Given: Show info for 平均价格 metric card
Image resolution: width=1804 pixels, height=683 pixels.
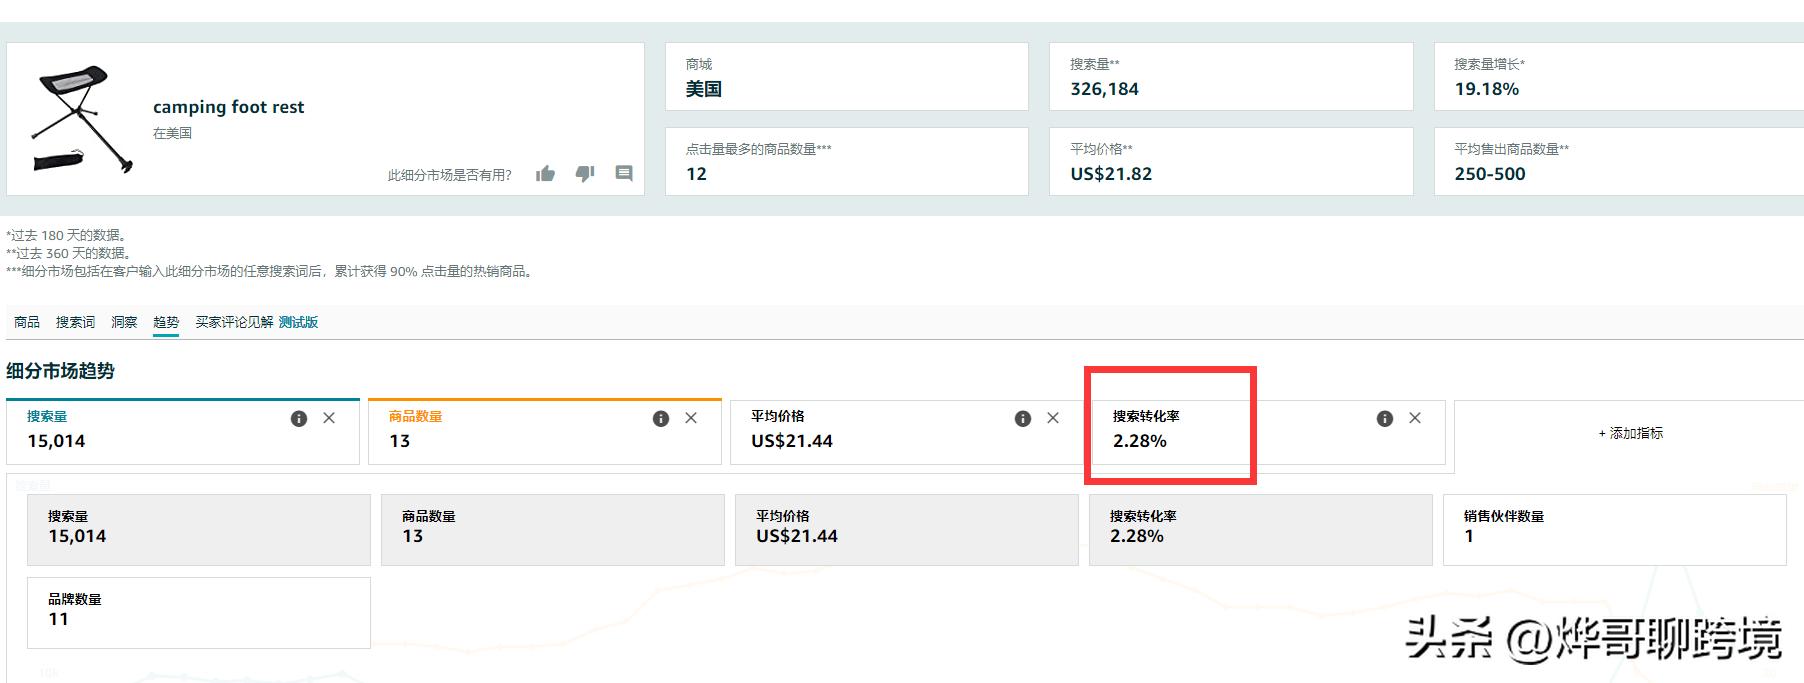Looking at the screenshot, I should click(1023, 419).
